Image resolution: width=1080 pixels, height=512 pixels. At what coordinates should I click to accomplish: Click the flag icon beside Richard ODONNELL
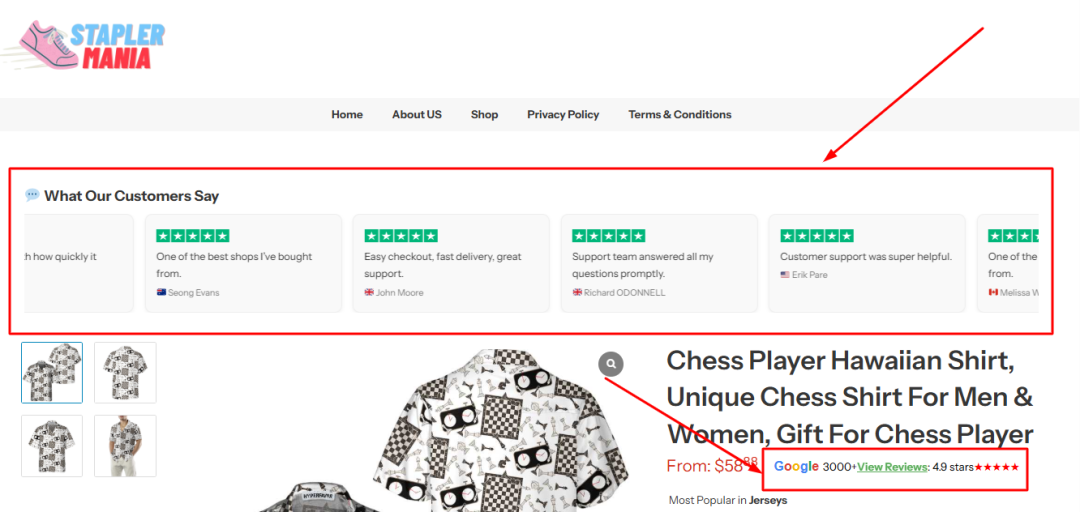pos(577,293)
